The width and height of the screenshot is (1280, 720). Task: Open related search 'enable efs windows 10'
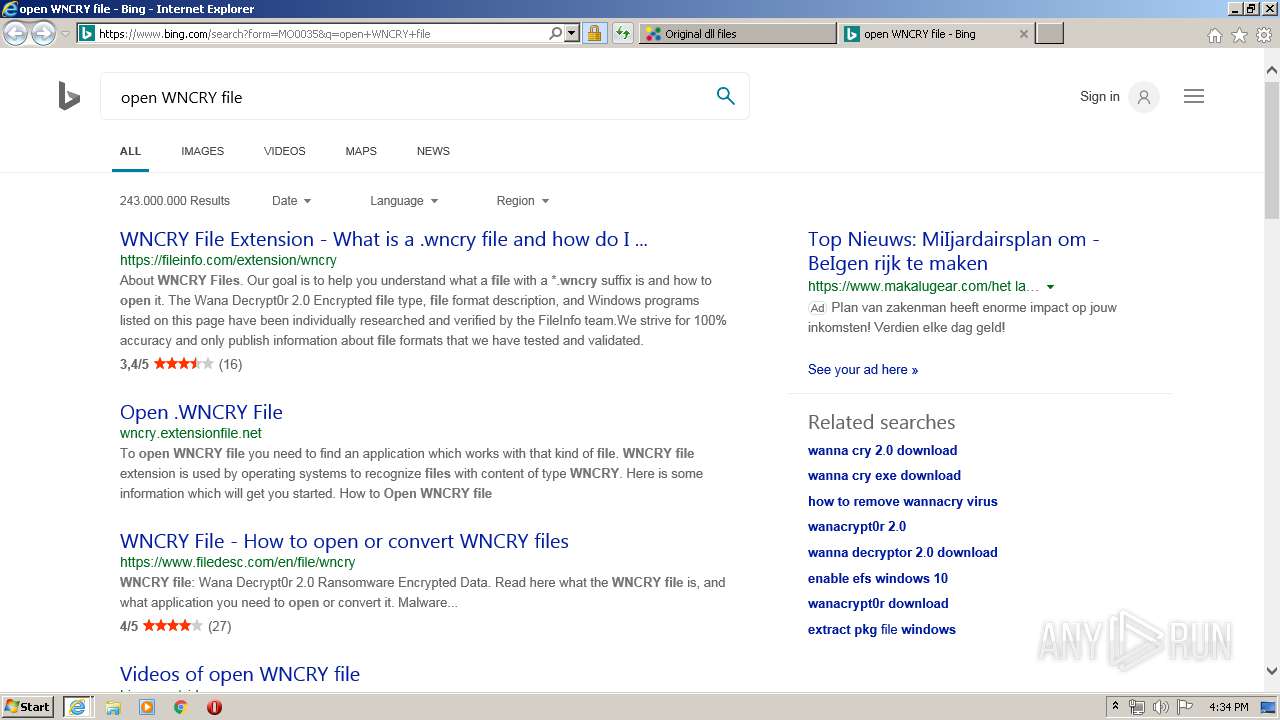878,578
